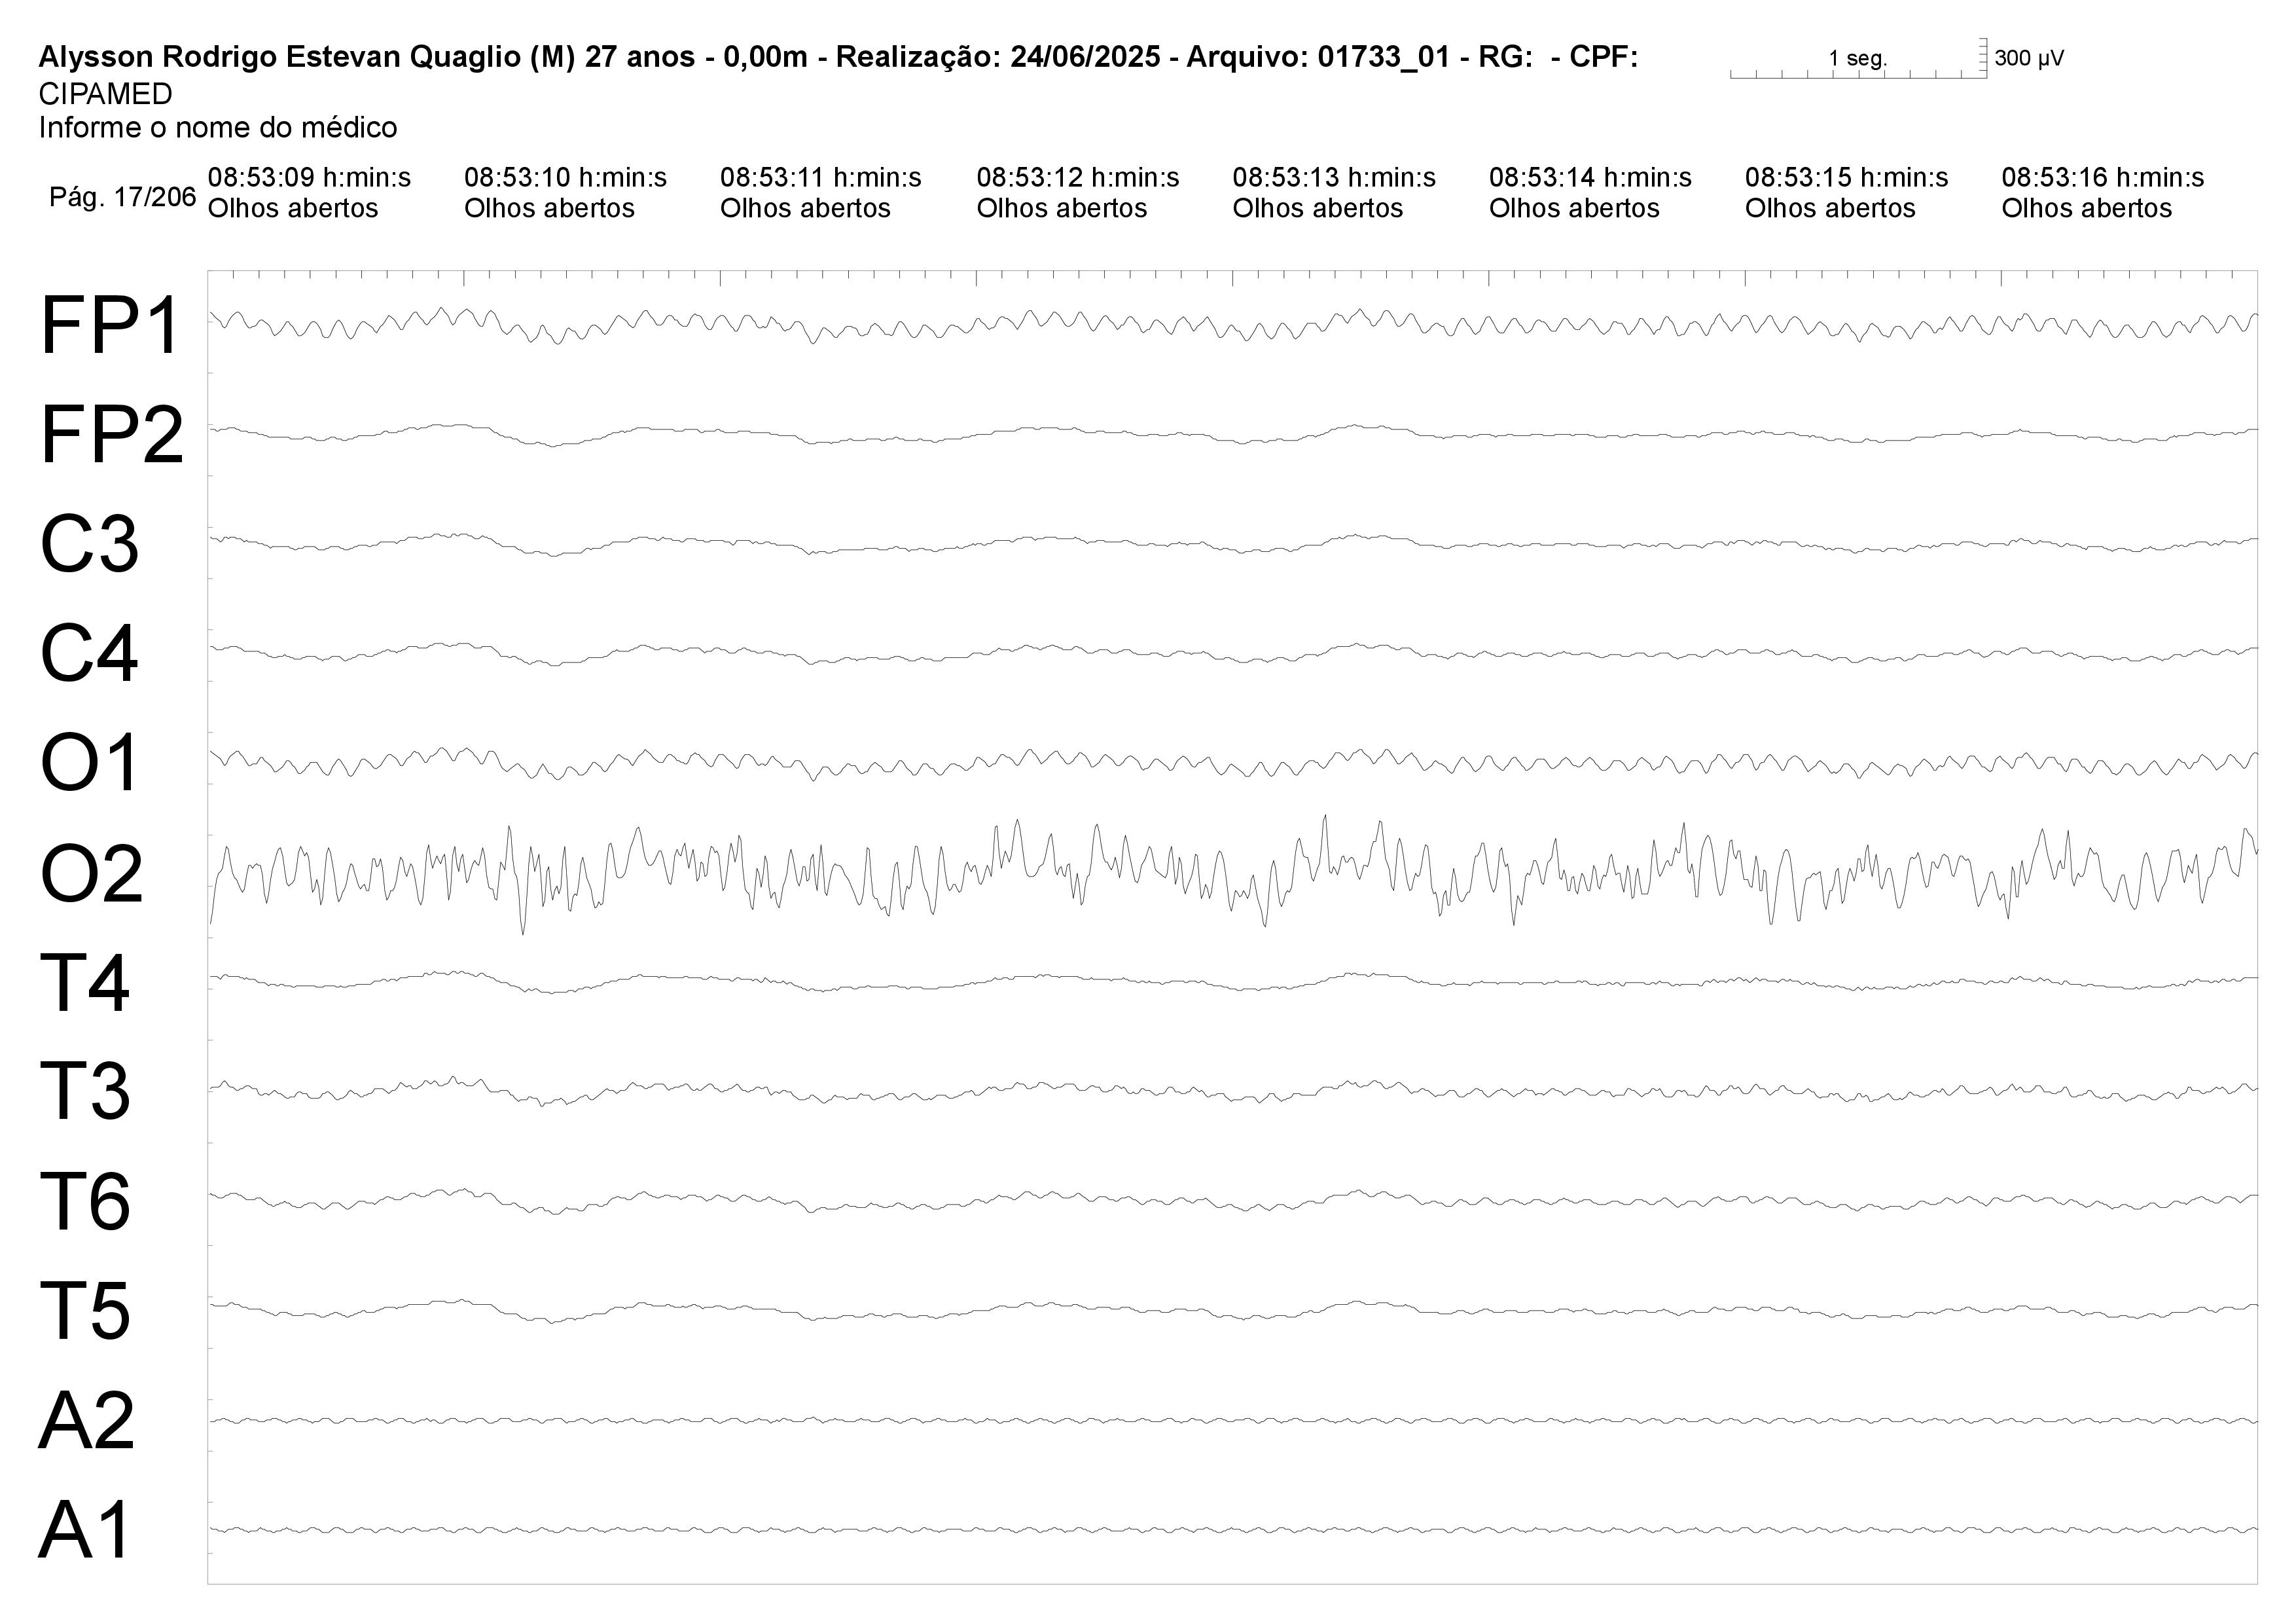Select the O2 channel label

[91, 874]
